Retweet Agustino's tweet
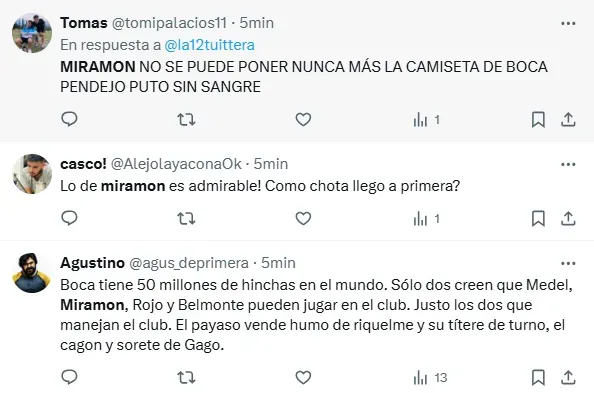 (186, 377)
